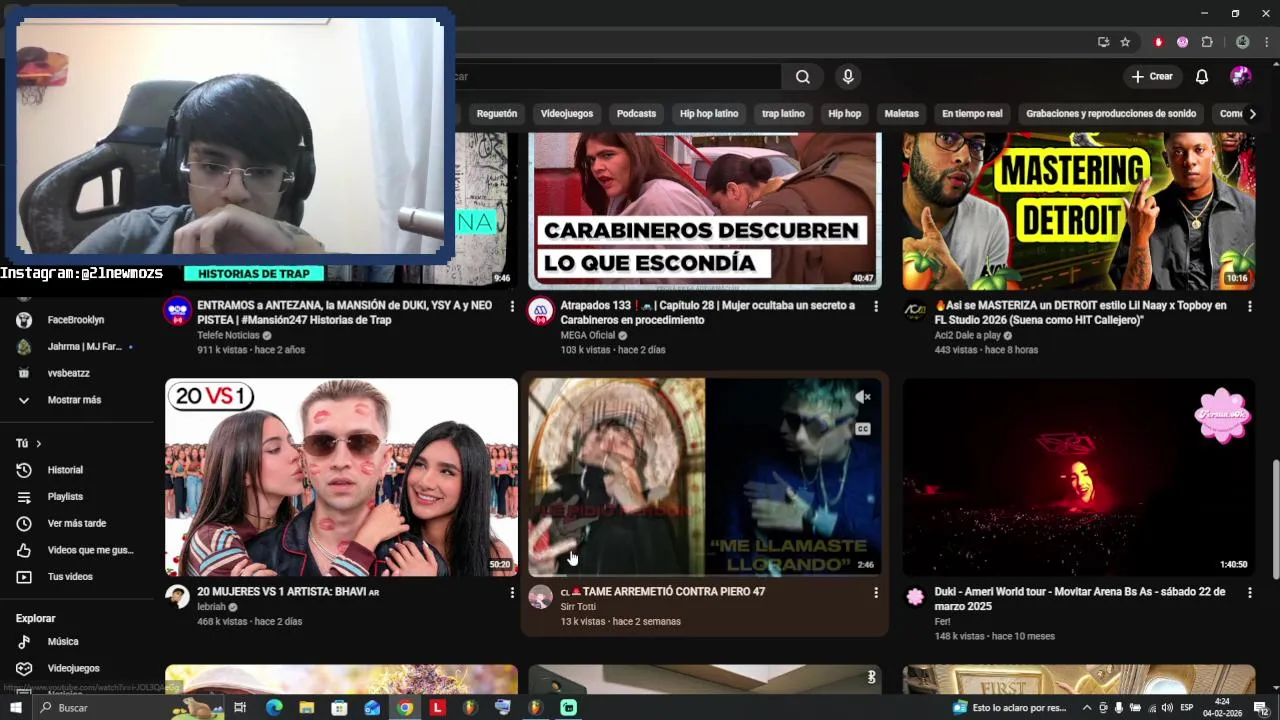Open Aci2 Dale a play channel avatar
The width and height of the screenshot is (1280, 720).
[x=915, y=310]
